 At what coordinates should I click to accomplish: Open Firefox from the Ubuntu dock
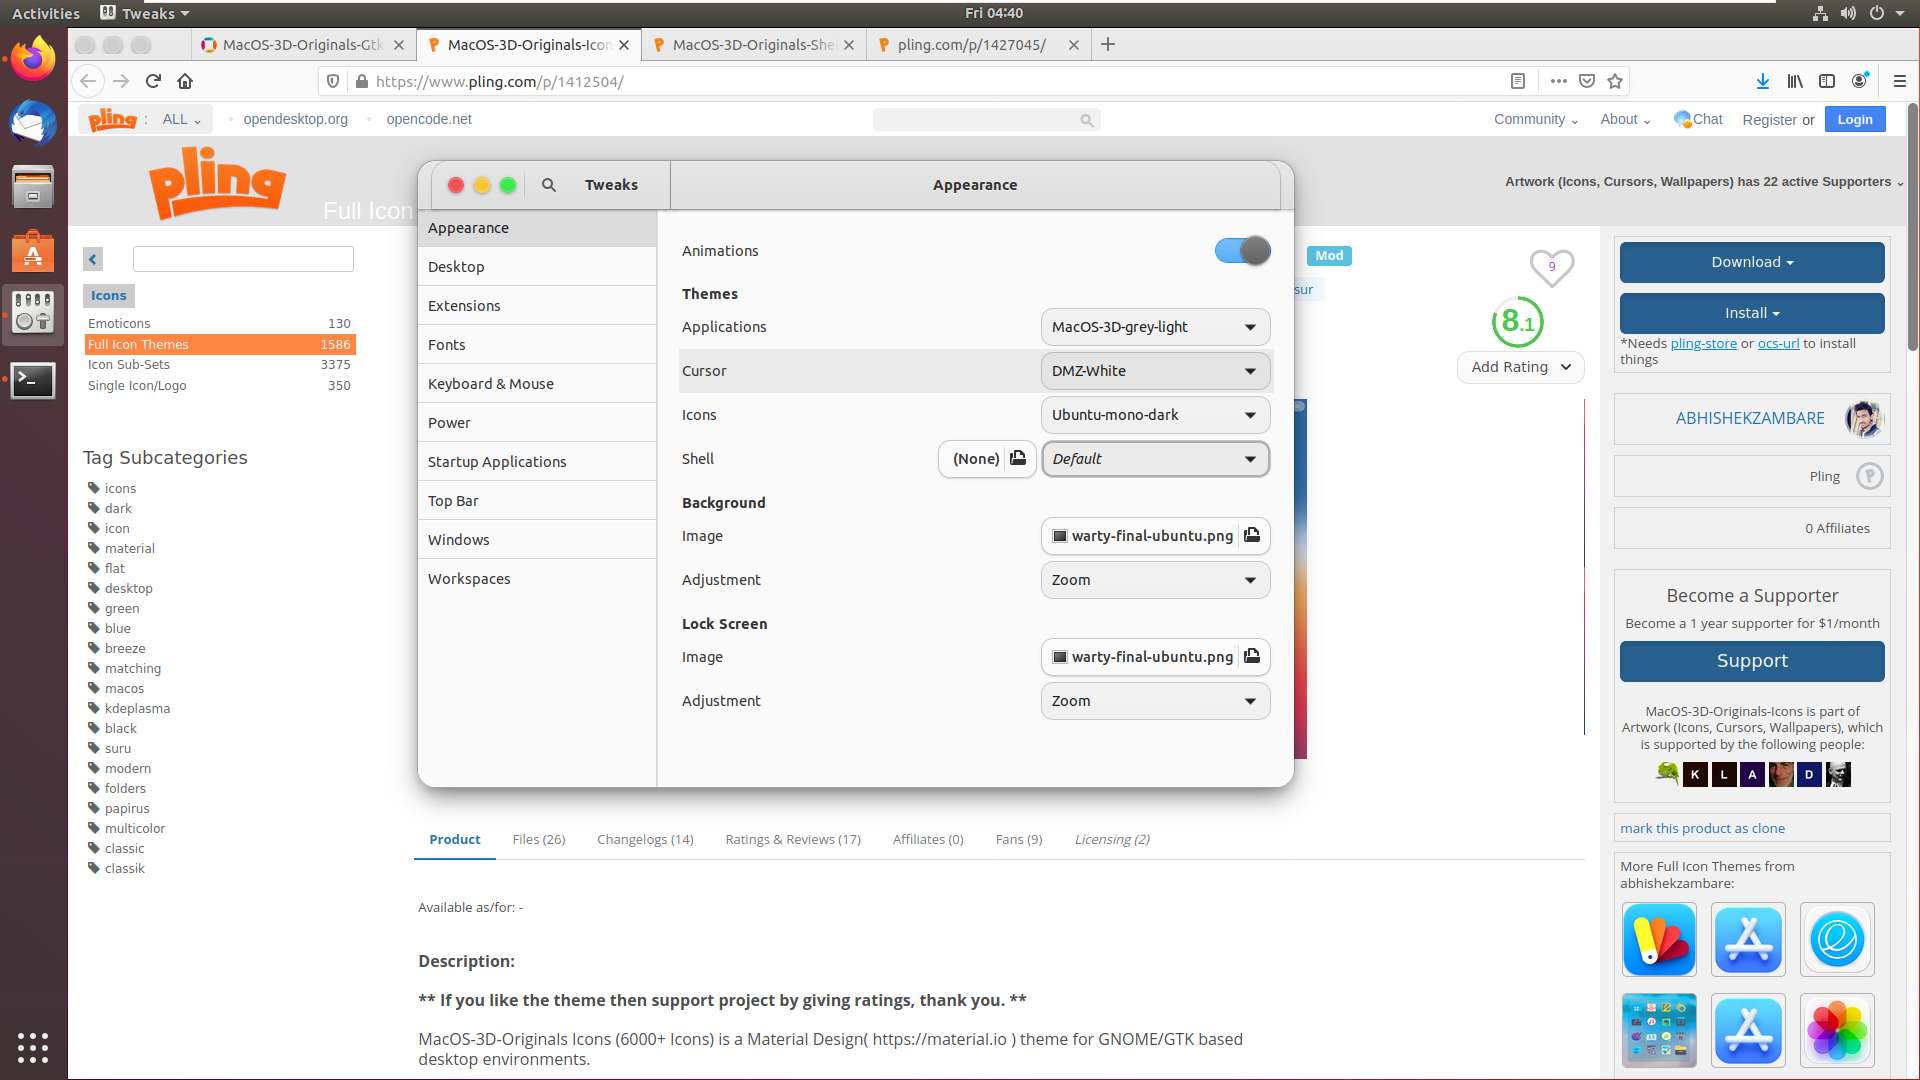(x=33, y=59)
